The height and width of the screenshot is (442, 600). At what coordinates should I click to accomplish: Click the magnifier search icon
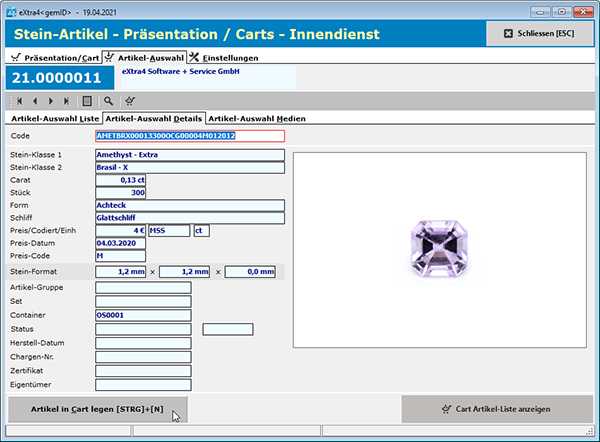[109, 101]
